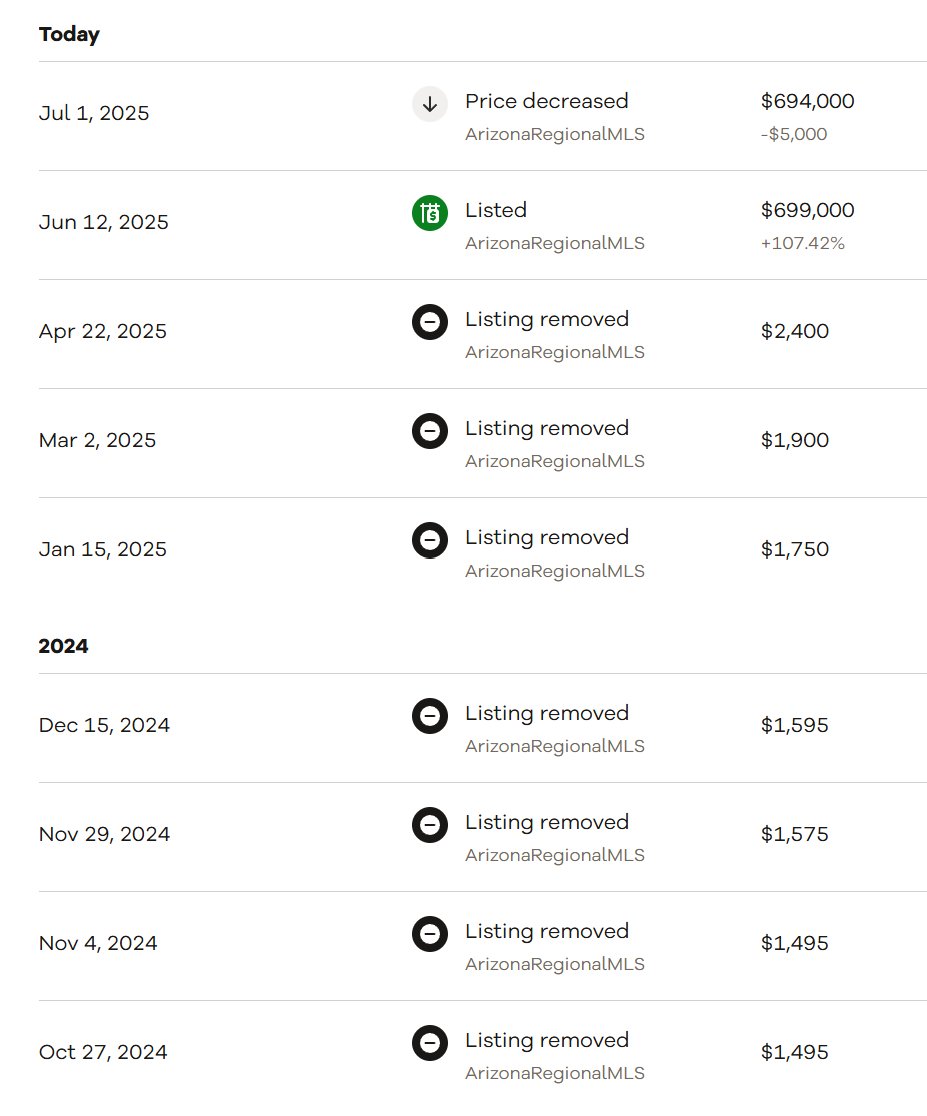Open the Jul 1, 2025 history row

pyautogui.click(x=483, y=116)
